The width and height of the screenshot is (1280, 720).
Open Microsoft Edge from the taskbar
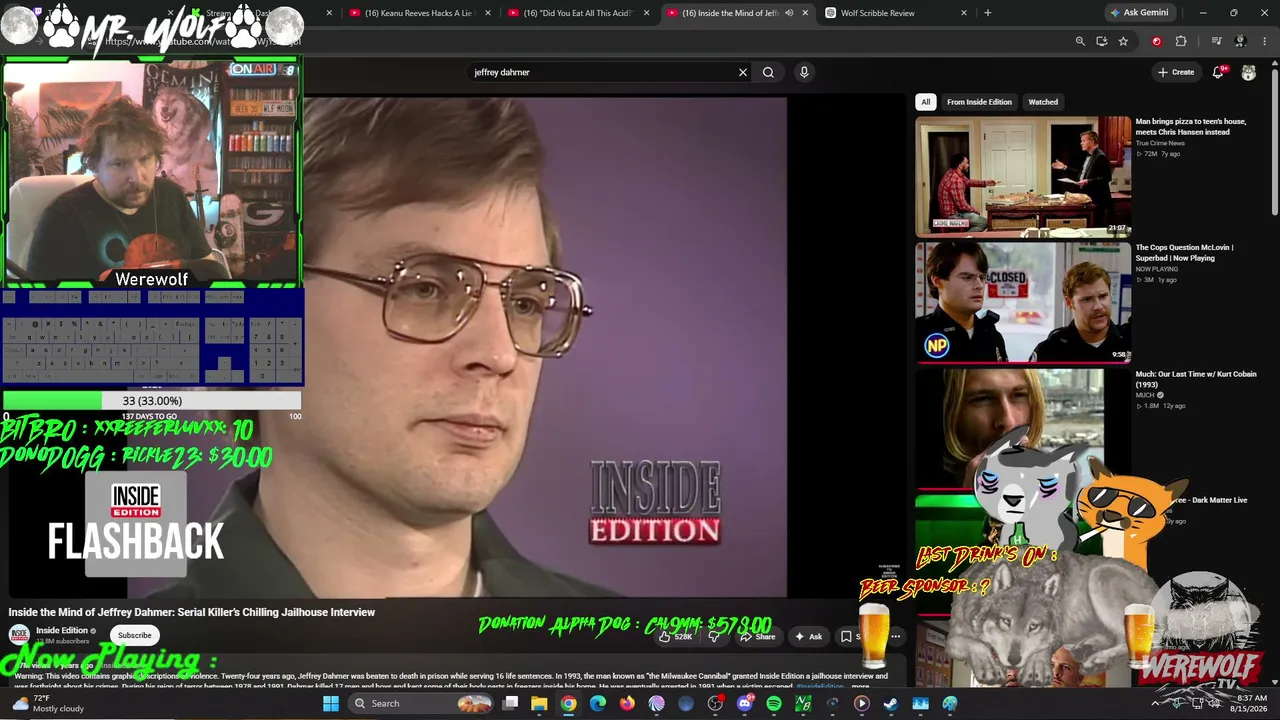click(598, 703)
